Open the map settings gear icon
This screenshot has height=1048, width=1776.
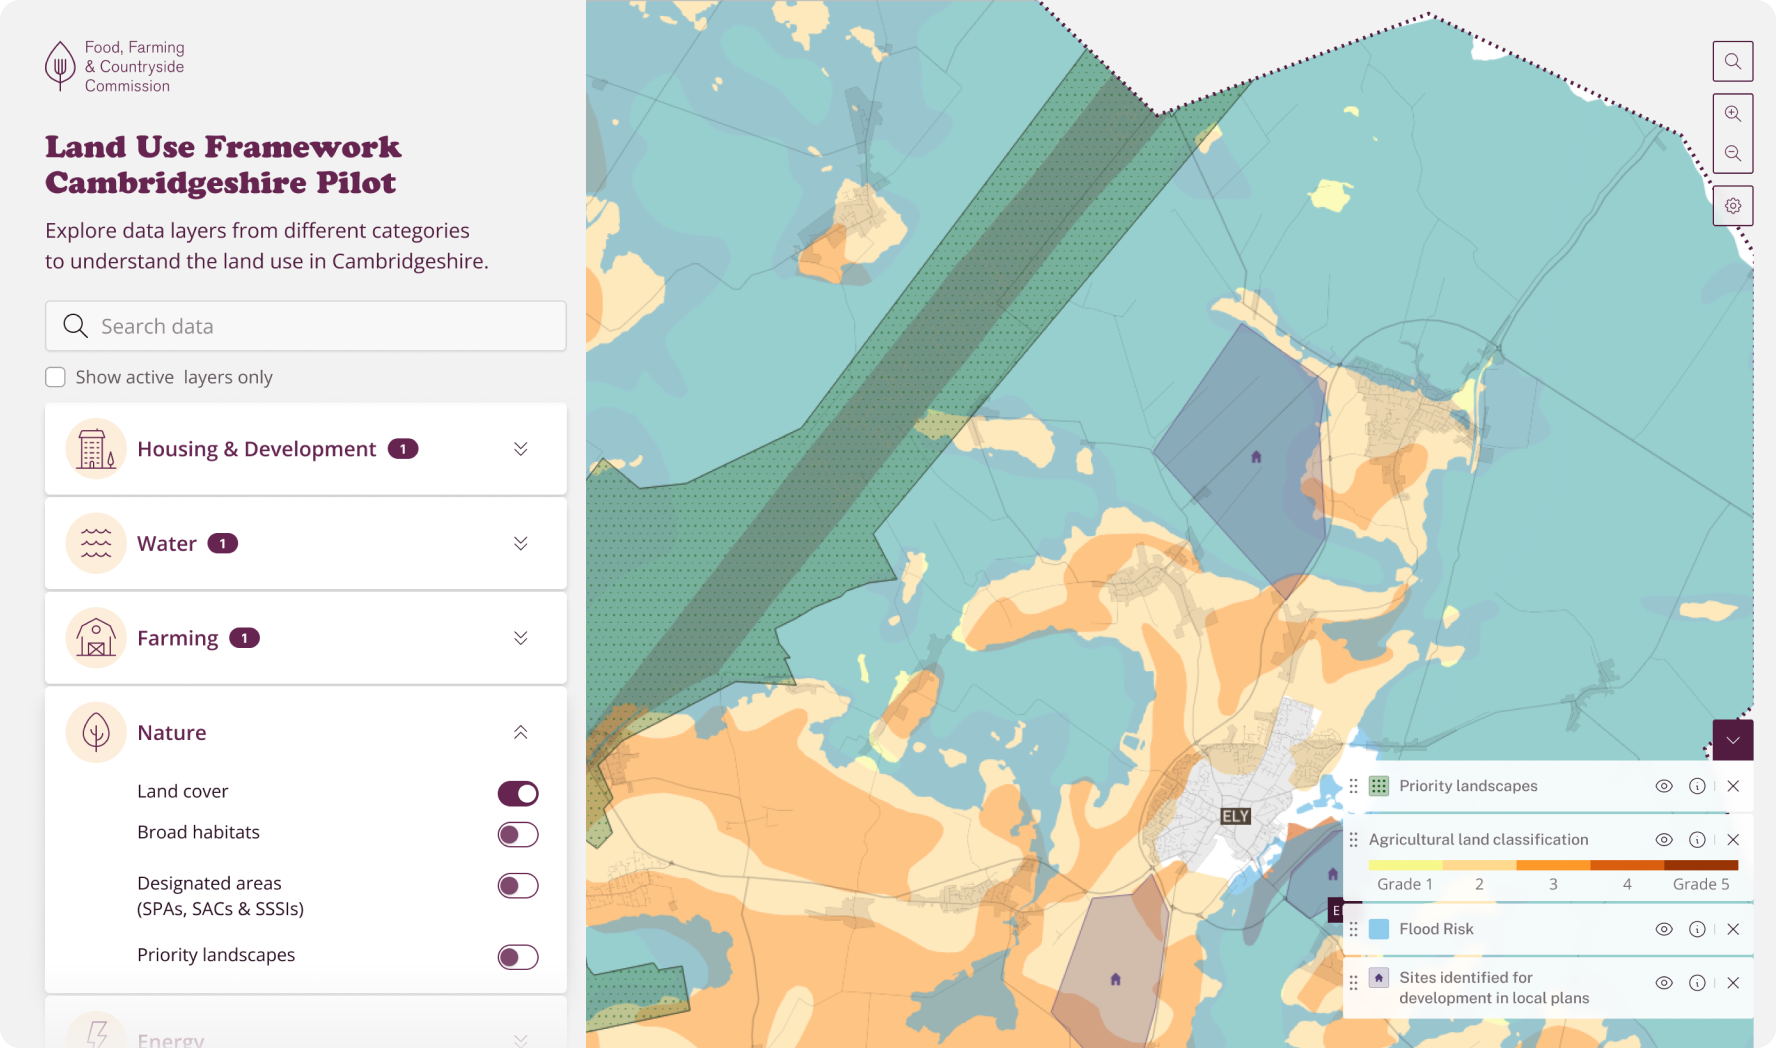(x=1733, y=205)
